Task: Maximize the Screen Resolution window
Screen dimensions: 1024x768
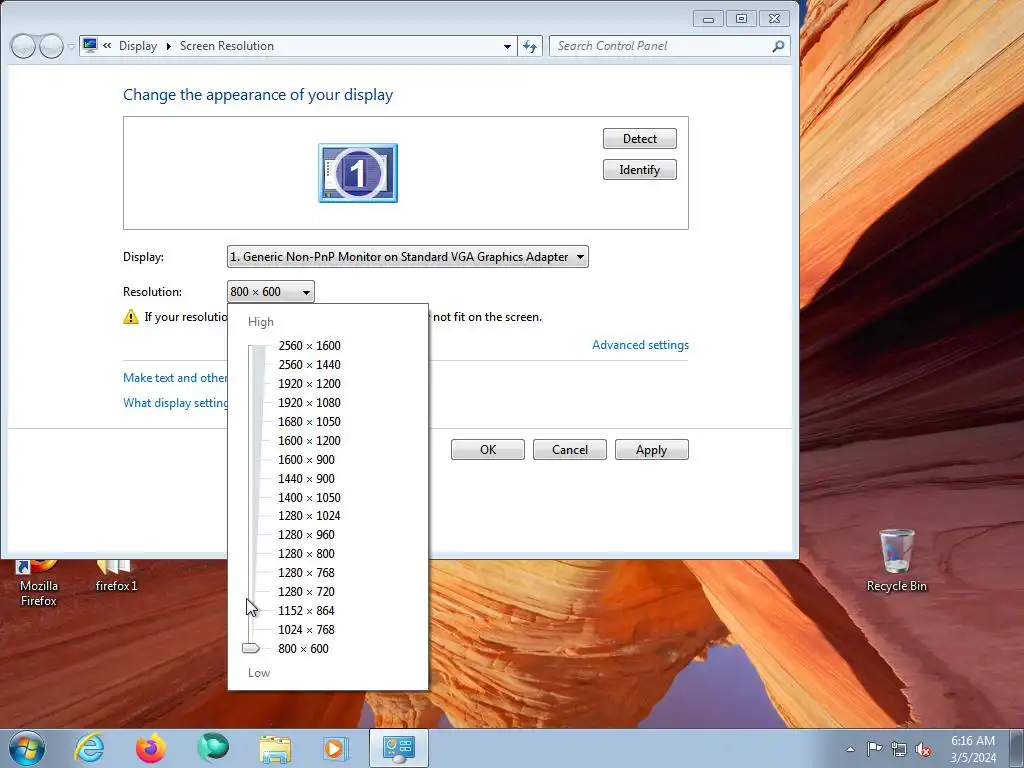Action: click(741, 18)
